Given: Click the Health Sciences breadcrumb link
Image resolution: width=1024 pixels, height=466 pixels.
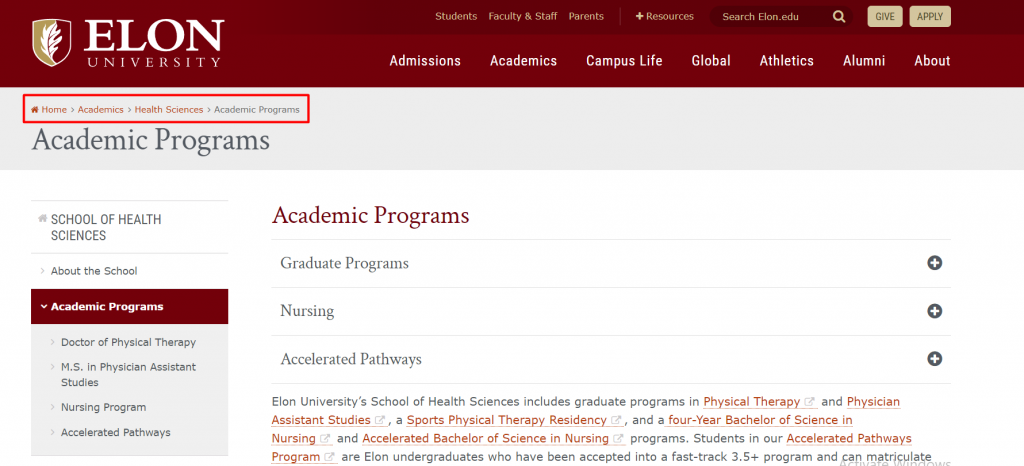Looking at the screenshot, I should 168,110.
